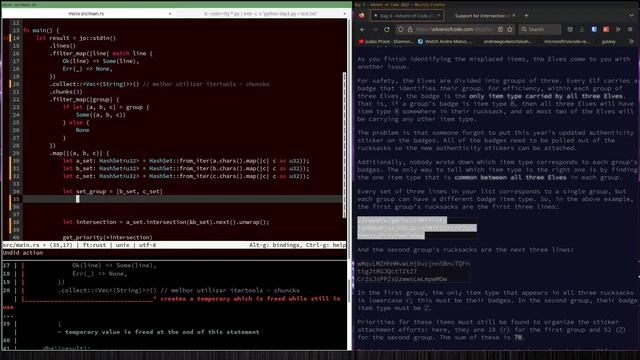Click the 'fn main() {' line

(x=41, y=30)
